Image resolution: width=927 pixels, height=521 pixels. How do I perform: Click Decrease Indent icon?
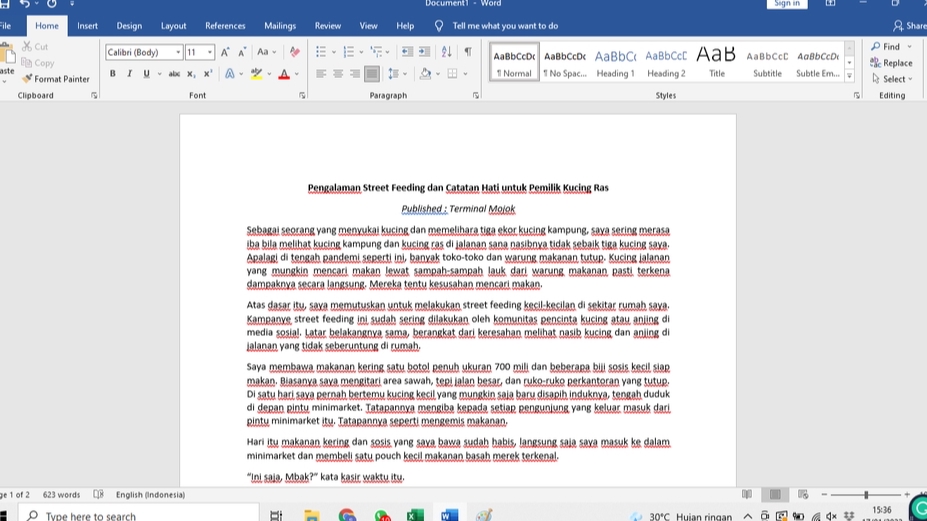pos(407,52)
